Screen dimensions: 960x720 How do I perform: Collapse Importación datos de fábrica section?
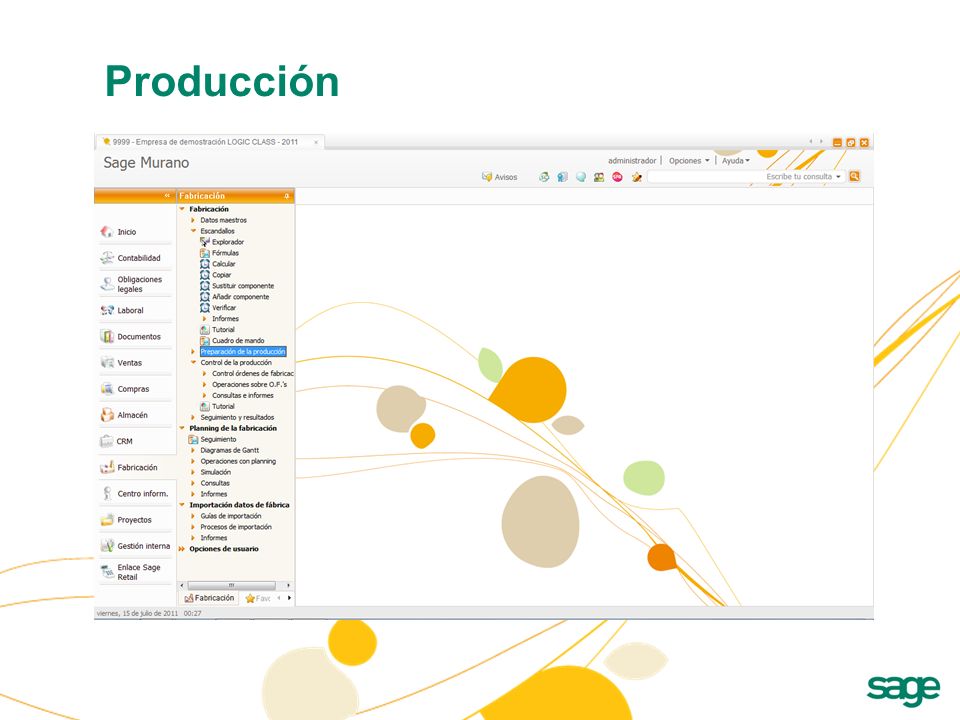[x=182, y=505]
